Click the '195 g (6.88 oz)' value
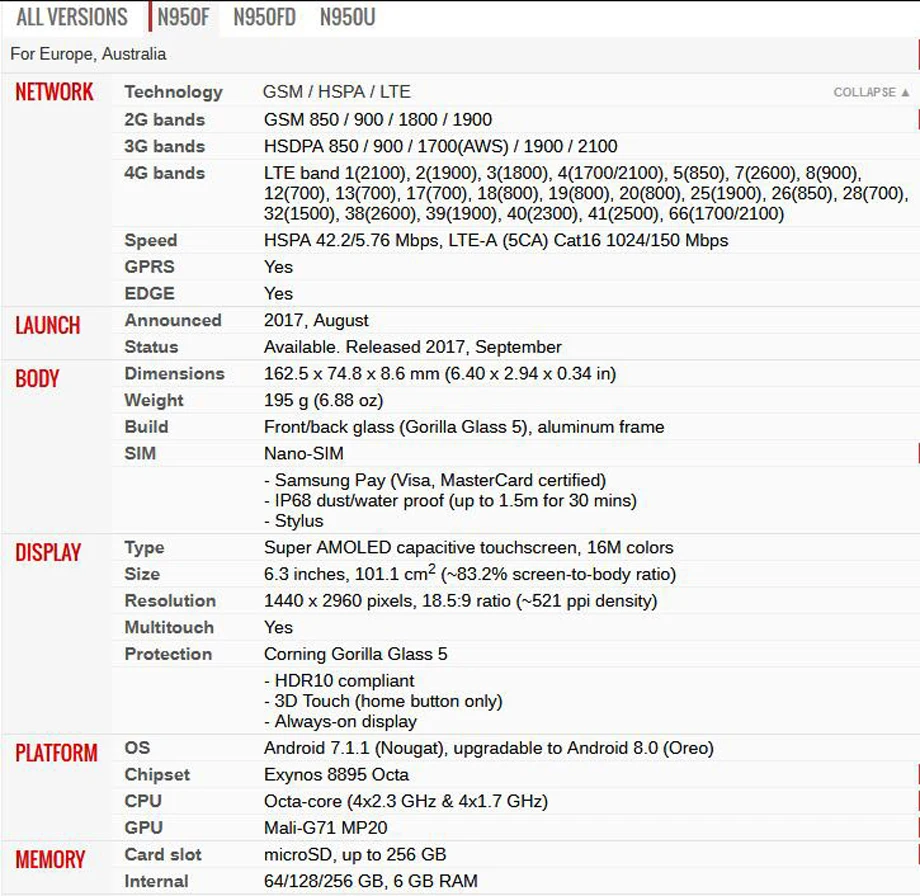 323,401
